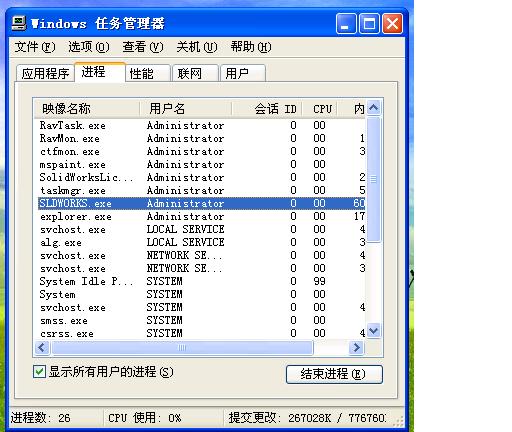Click the horizontal scrollbar right arrow
The image size is (512, 432).
(x=357, y=348)
